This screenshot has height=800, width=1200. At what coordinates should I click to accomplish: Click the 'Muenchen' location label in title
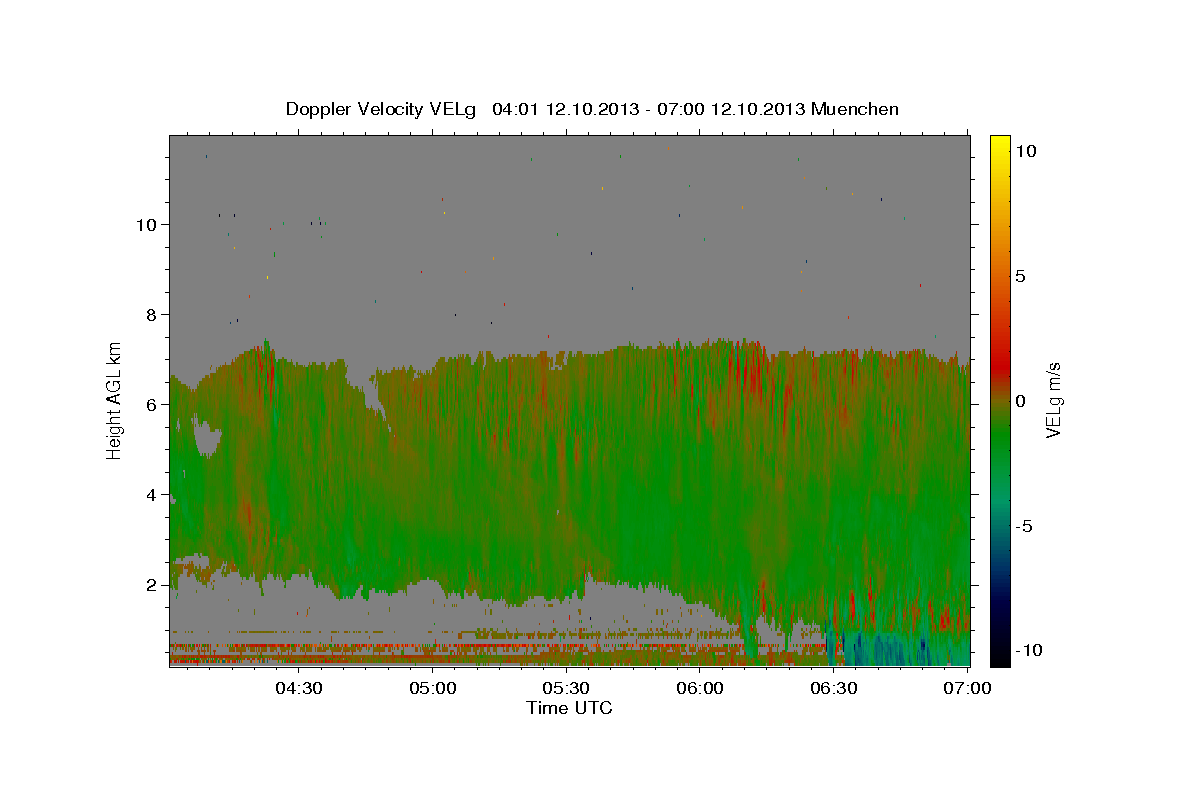(855, 108)
